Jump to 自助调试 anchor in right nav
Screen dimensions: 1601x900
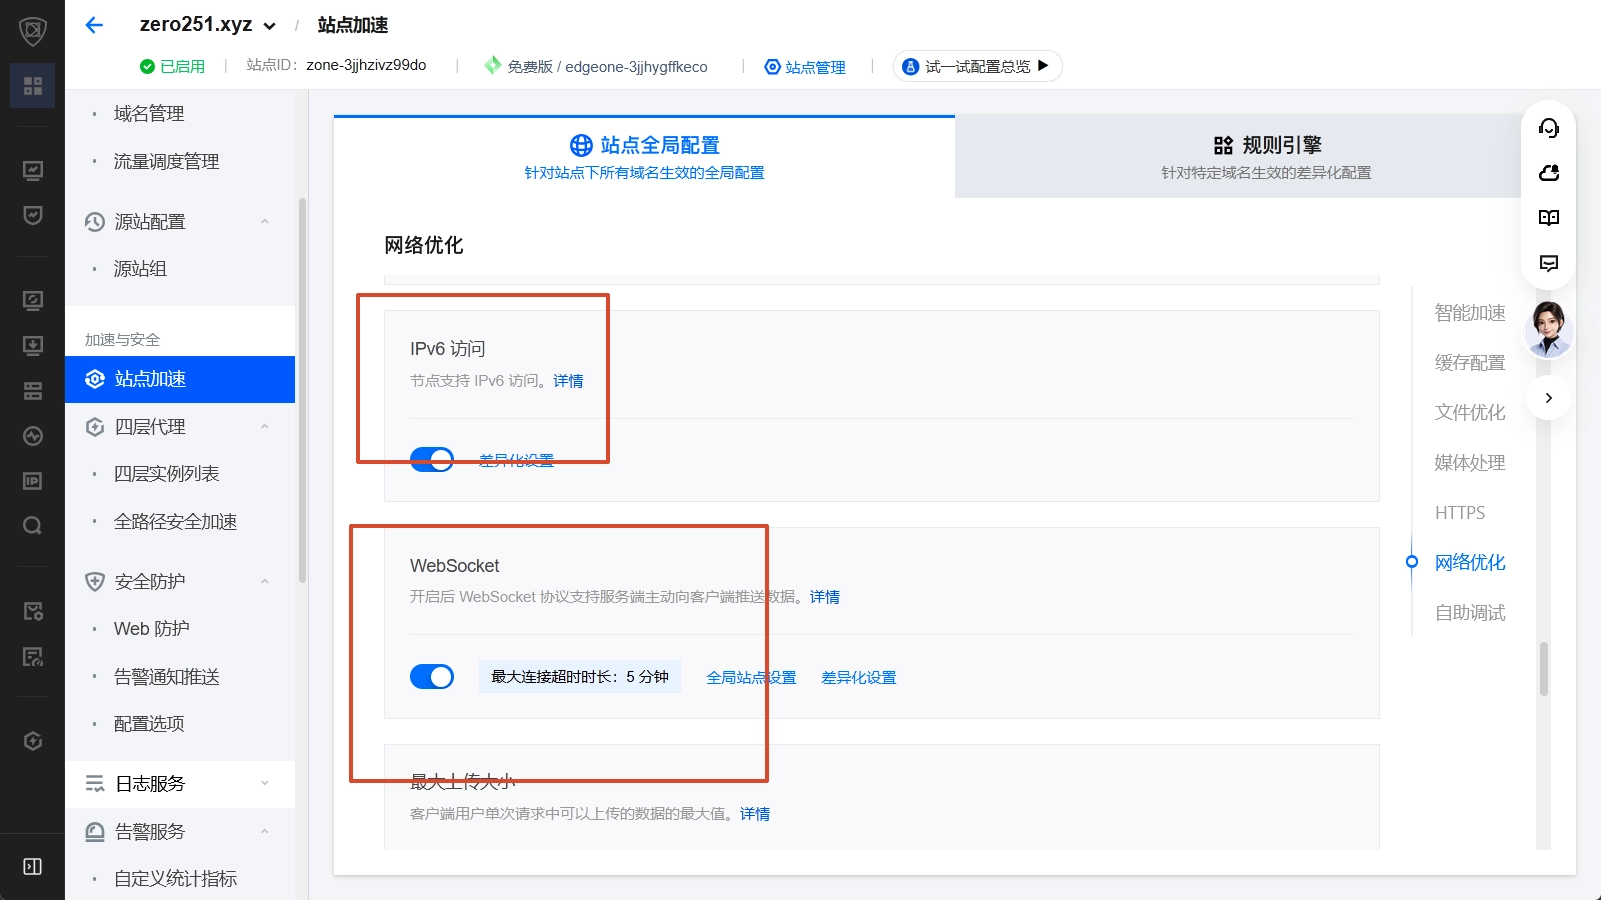point(1470,613)
